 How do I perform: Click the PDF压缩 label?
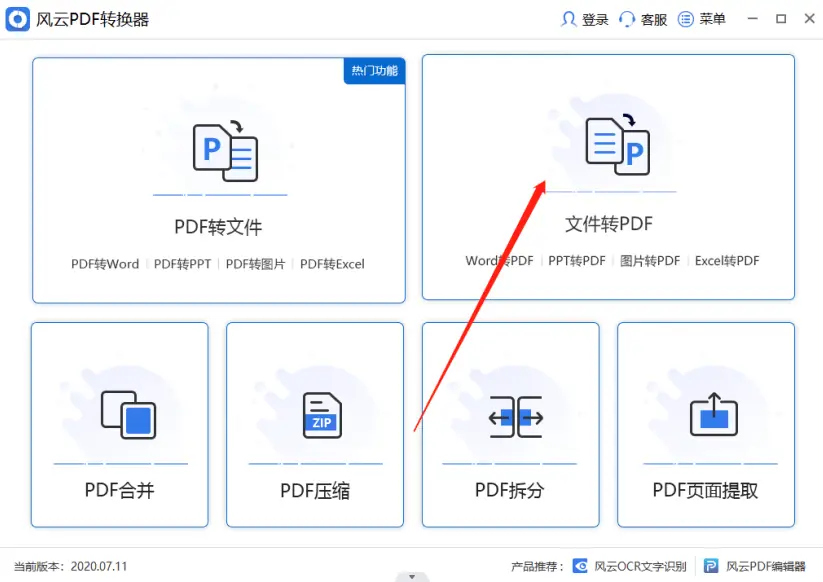[315, 491]
